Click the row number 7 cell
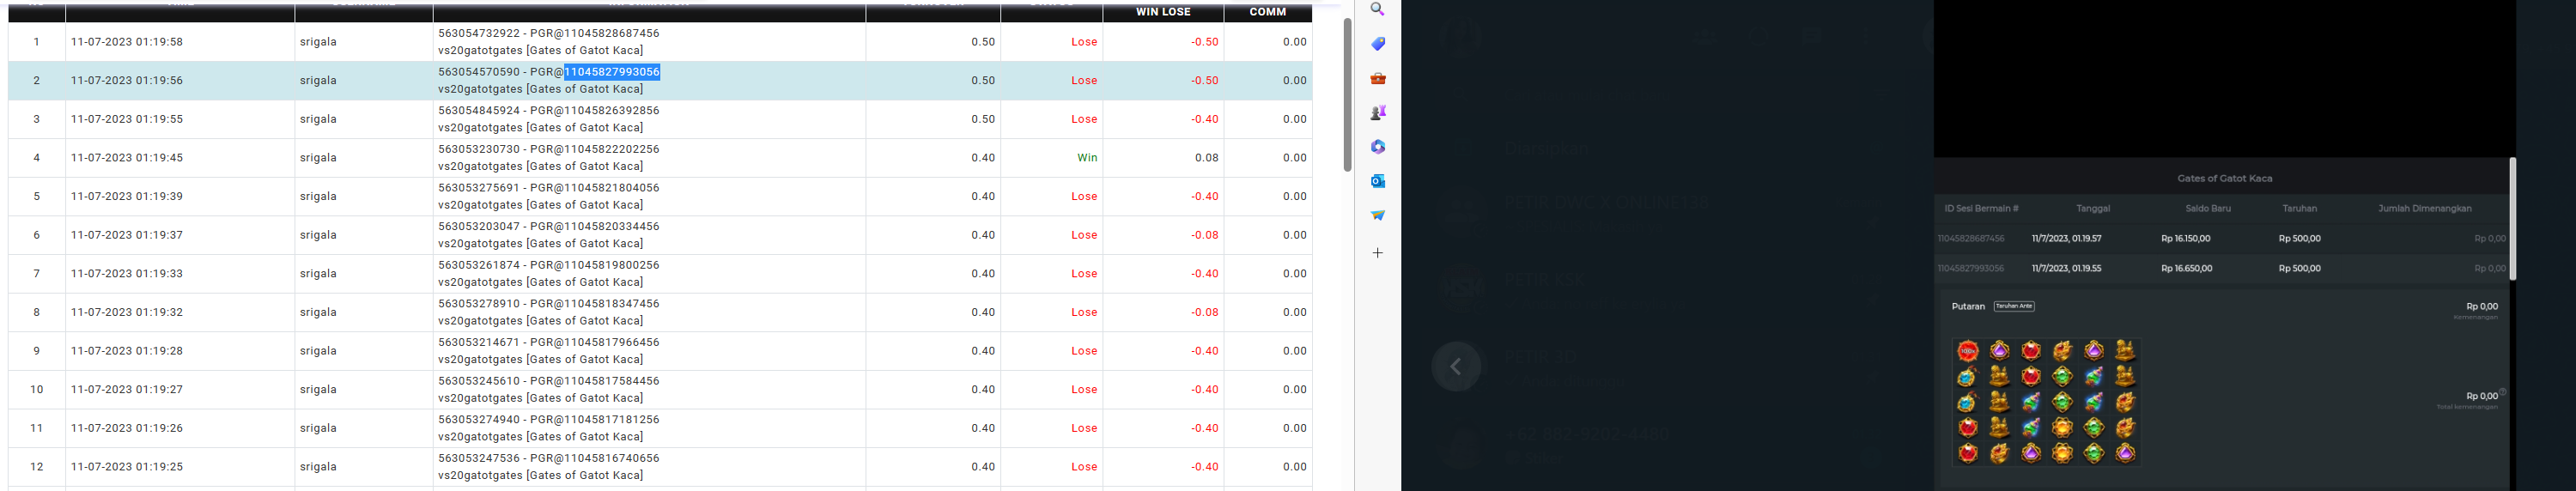The width and height of the screenshot is (2576, 491). click(x=37, y=273)
